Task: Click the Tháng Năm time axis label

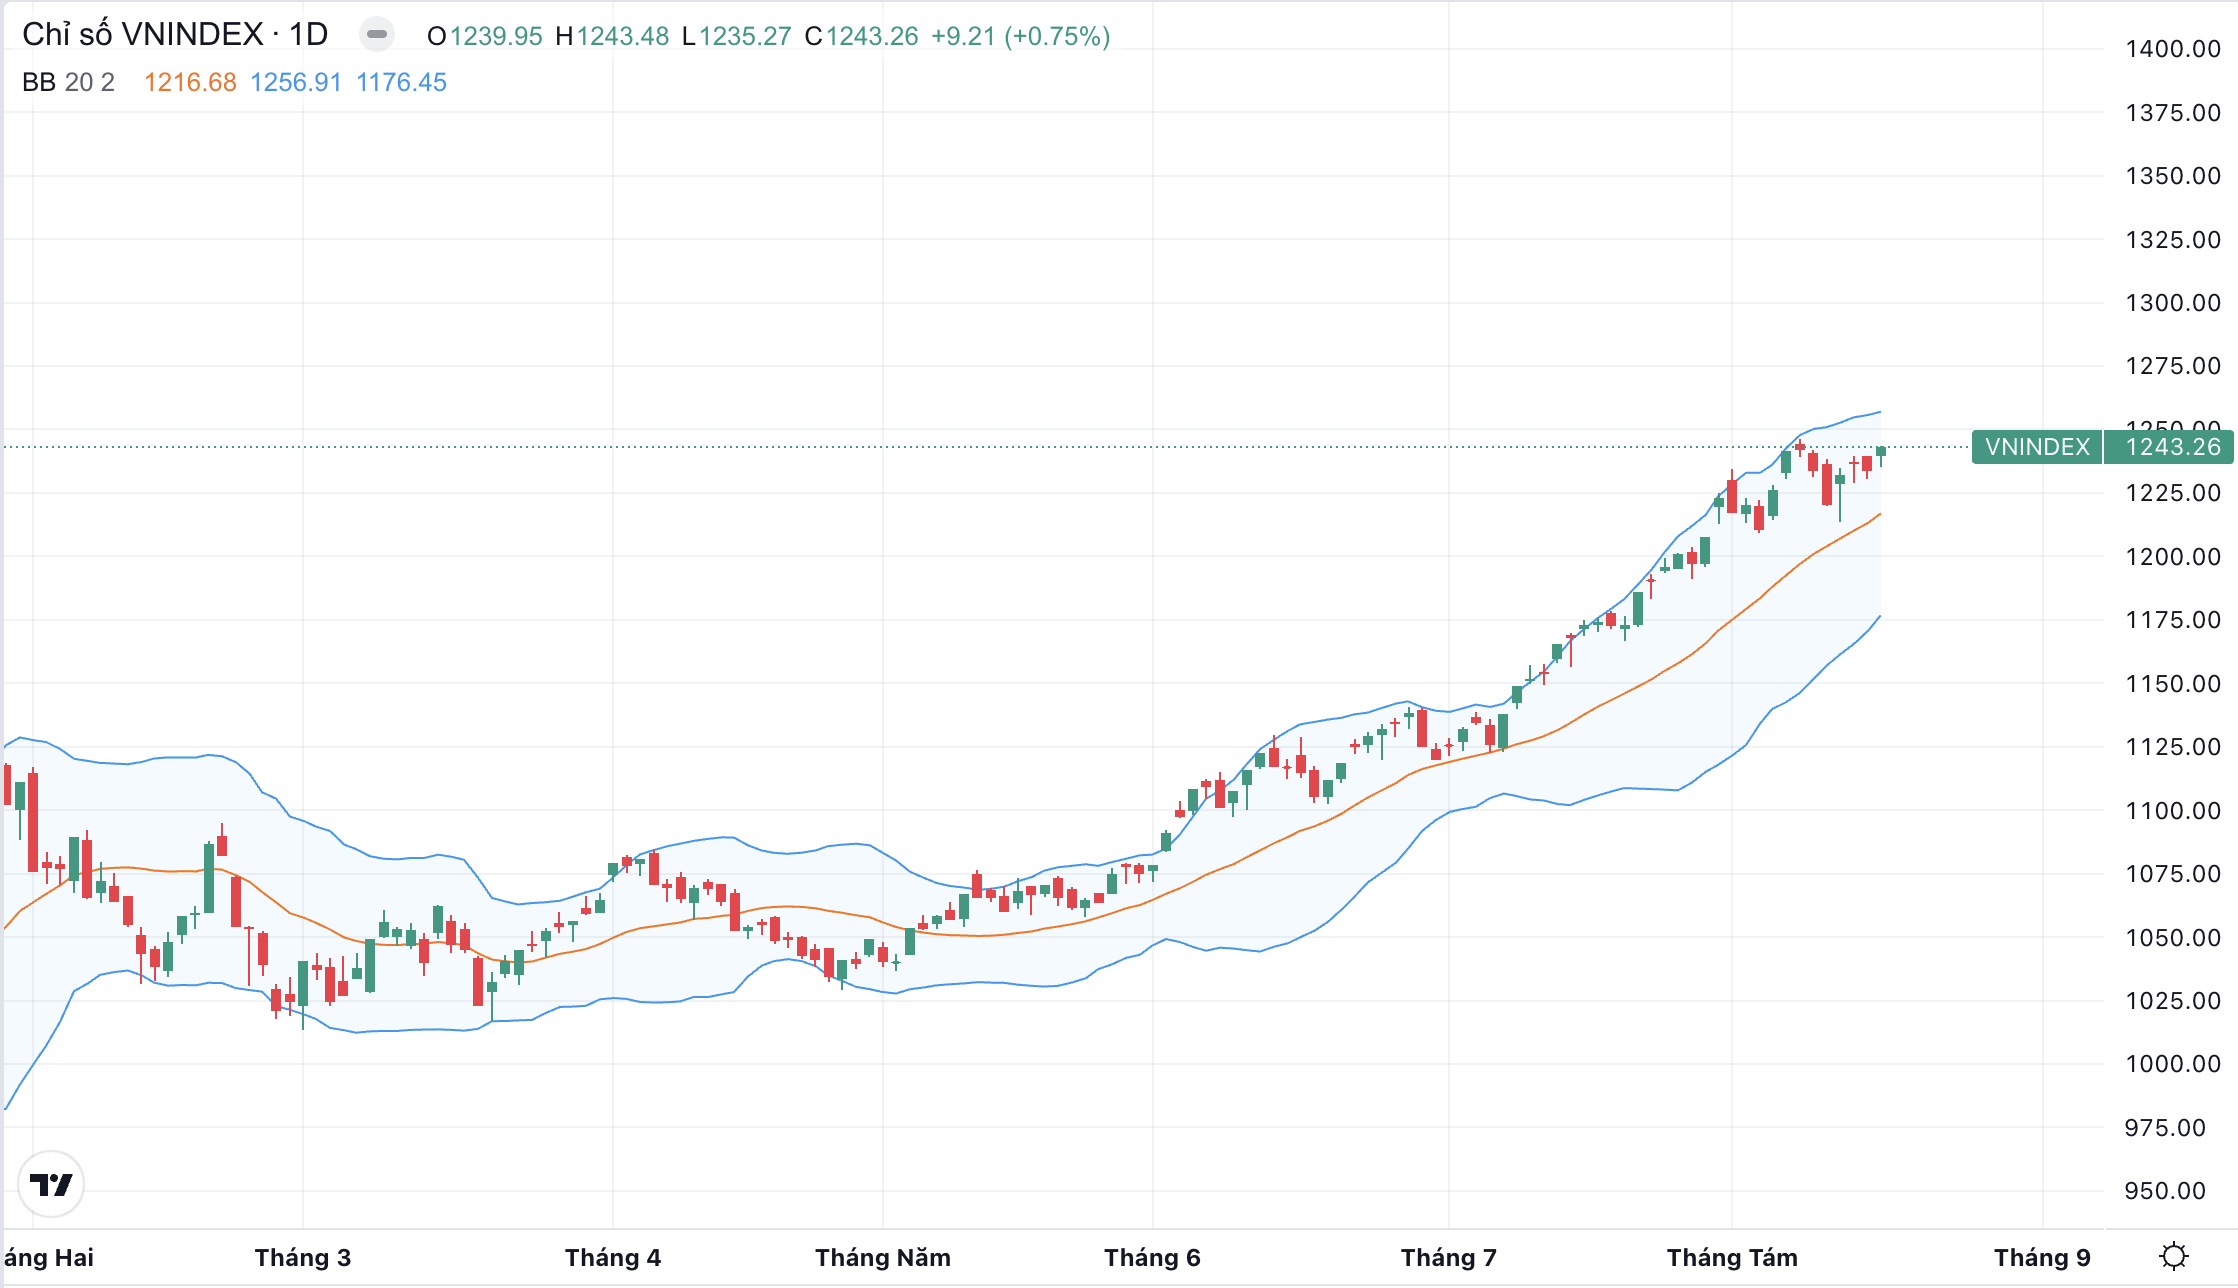Action: (x=883, y=1257)
